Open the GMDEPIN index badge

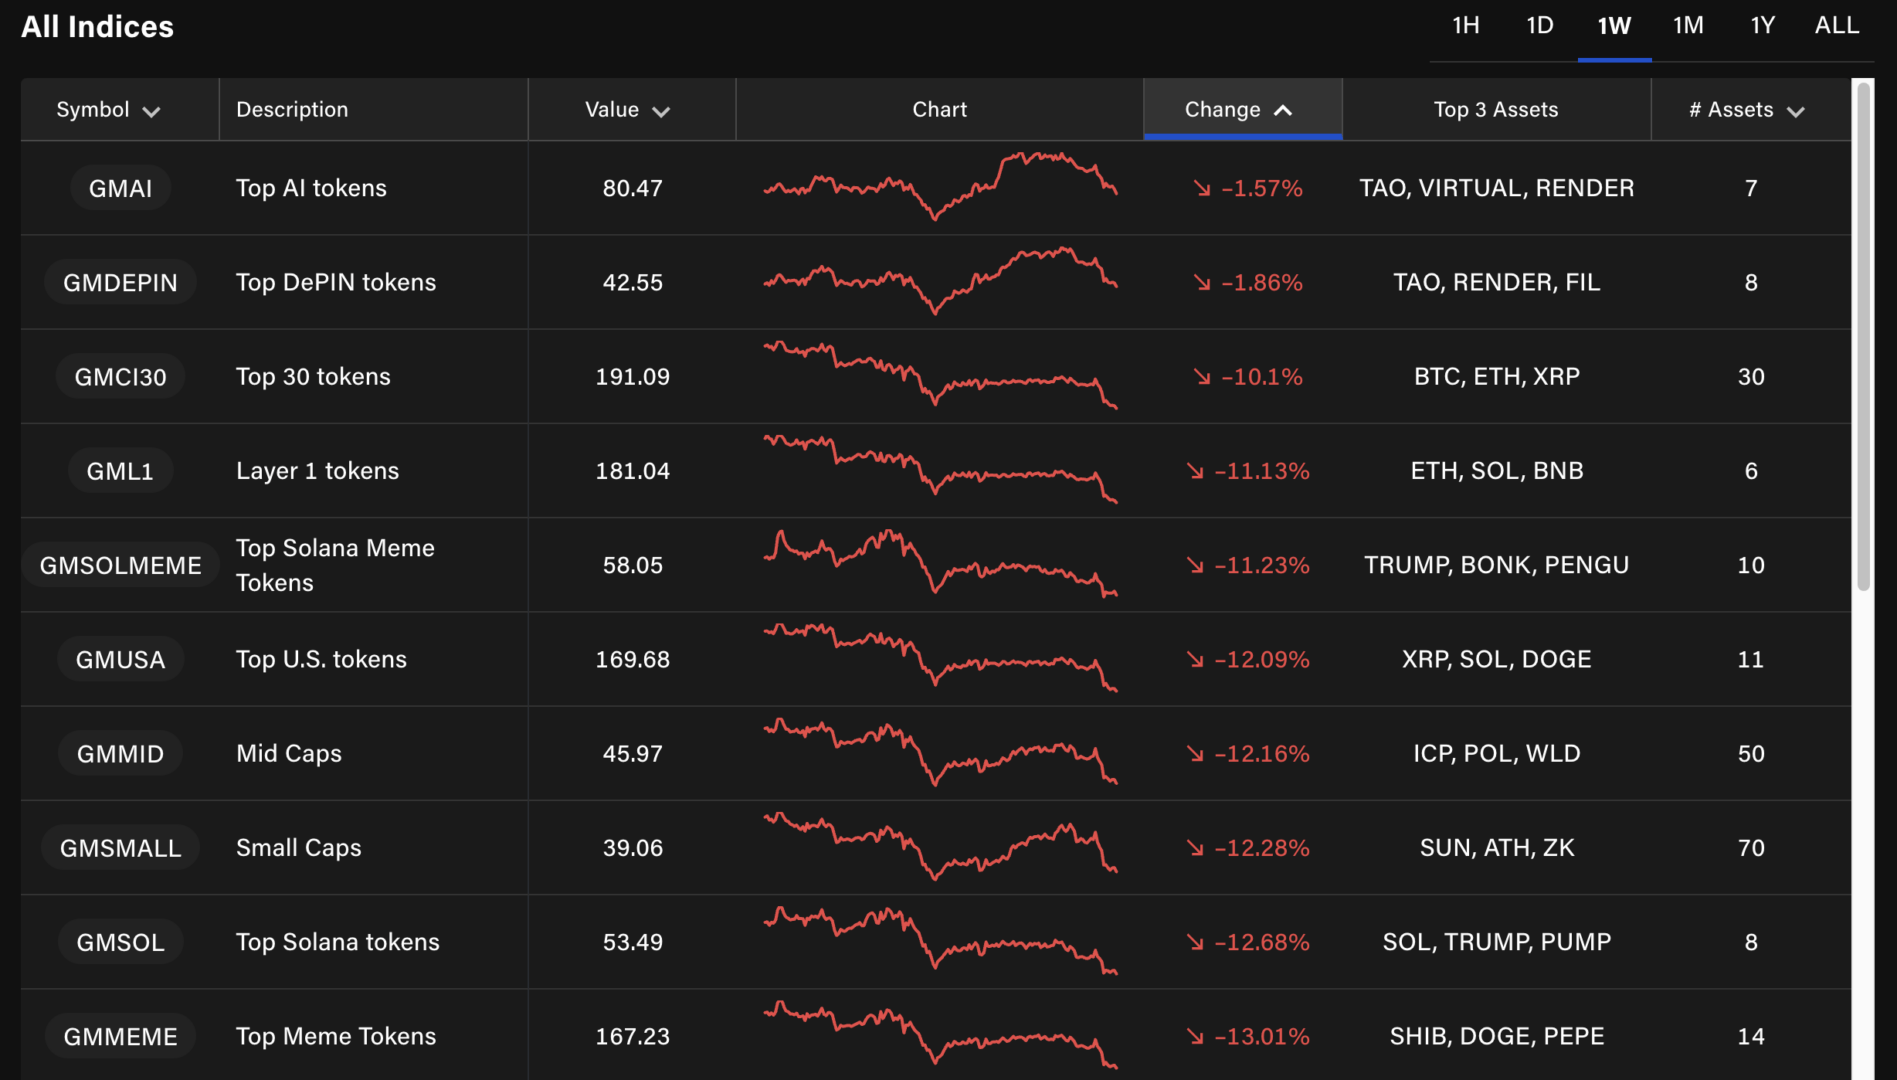tap(120, 283)
